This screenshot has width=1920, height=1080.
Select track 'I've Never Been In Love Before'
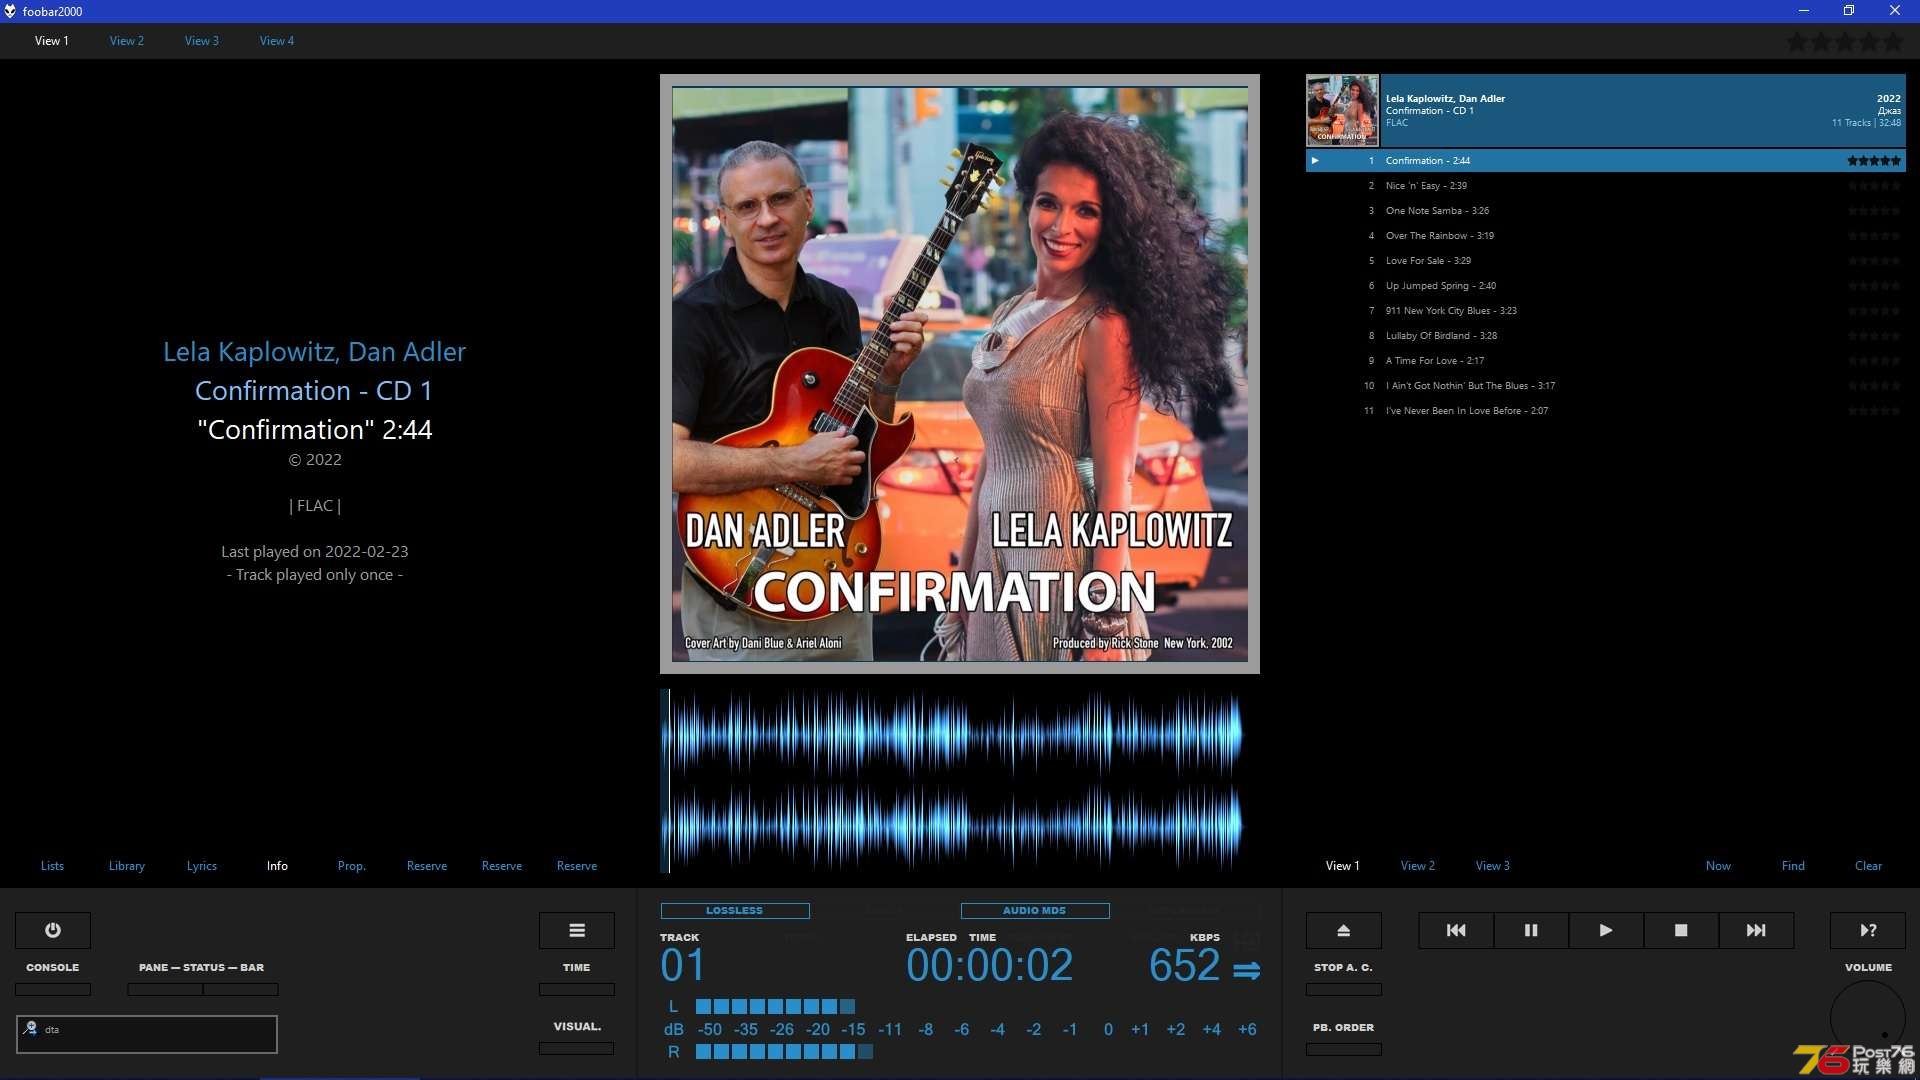[1605, 411]
